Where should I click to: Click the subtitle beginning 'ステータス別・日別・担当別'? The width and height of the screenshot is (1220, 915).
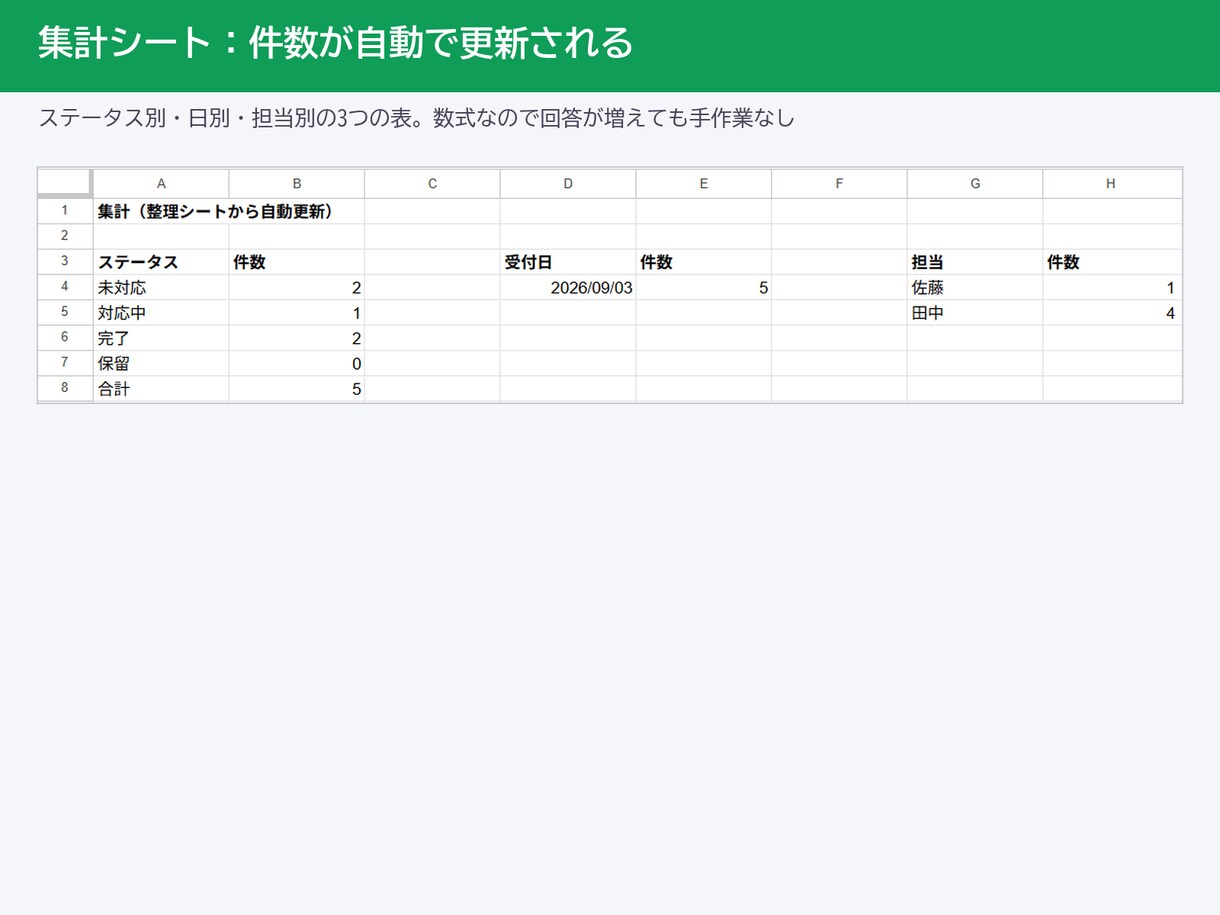(416, 118)
